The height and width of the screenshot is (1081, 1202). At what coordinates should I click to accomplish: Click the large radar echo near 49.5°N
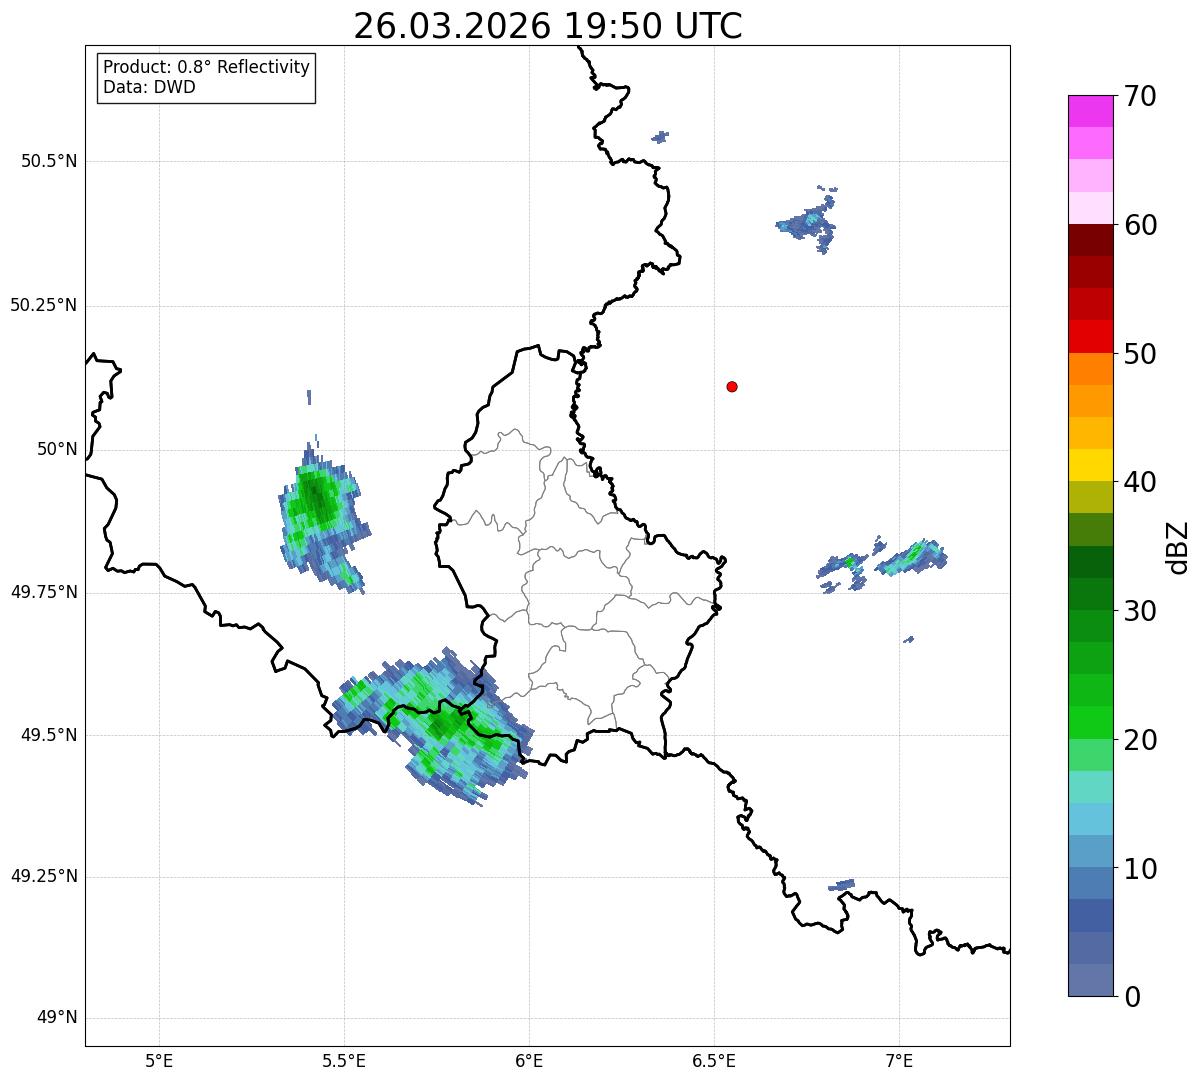[435, 725]
